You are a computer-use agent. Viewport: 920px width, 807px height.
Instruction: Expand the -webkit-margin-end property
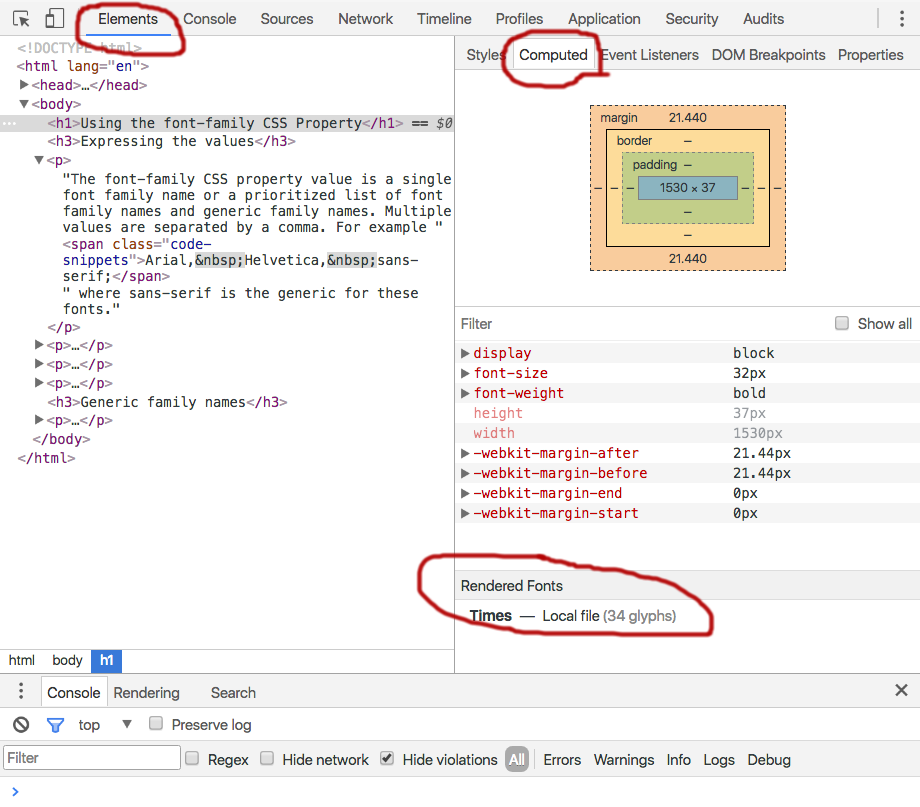pos(465,493)
